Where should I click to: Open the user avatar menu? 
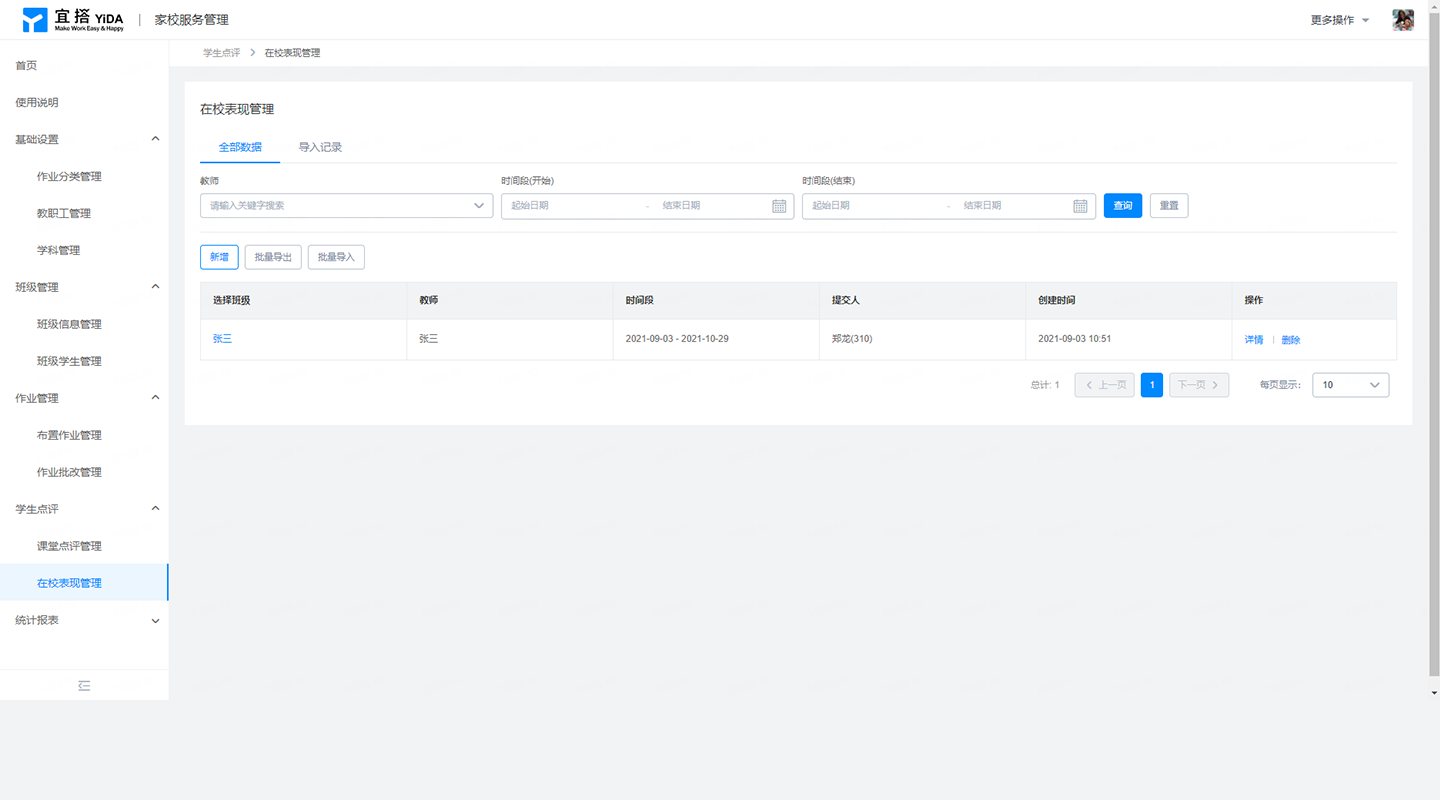coord(1403,20)
